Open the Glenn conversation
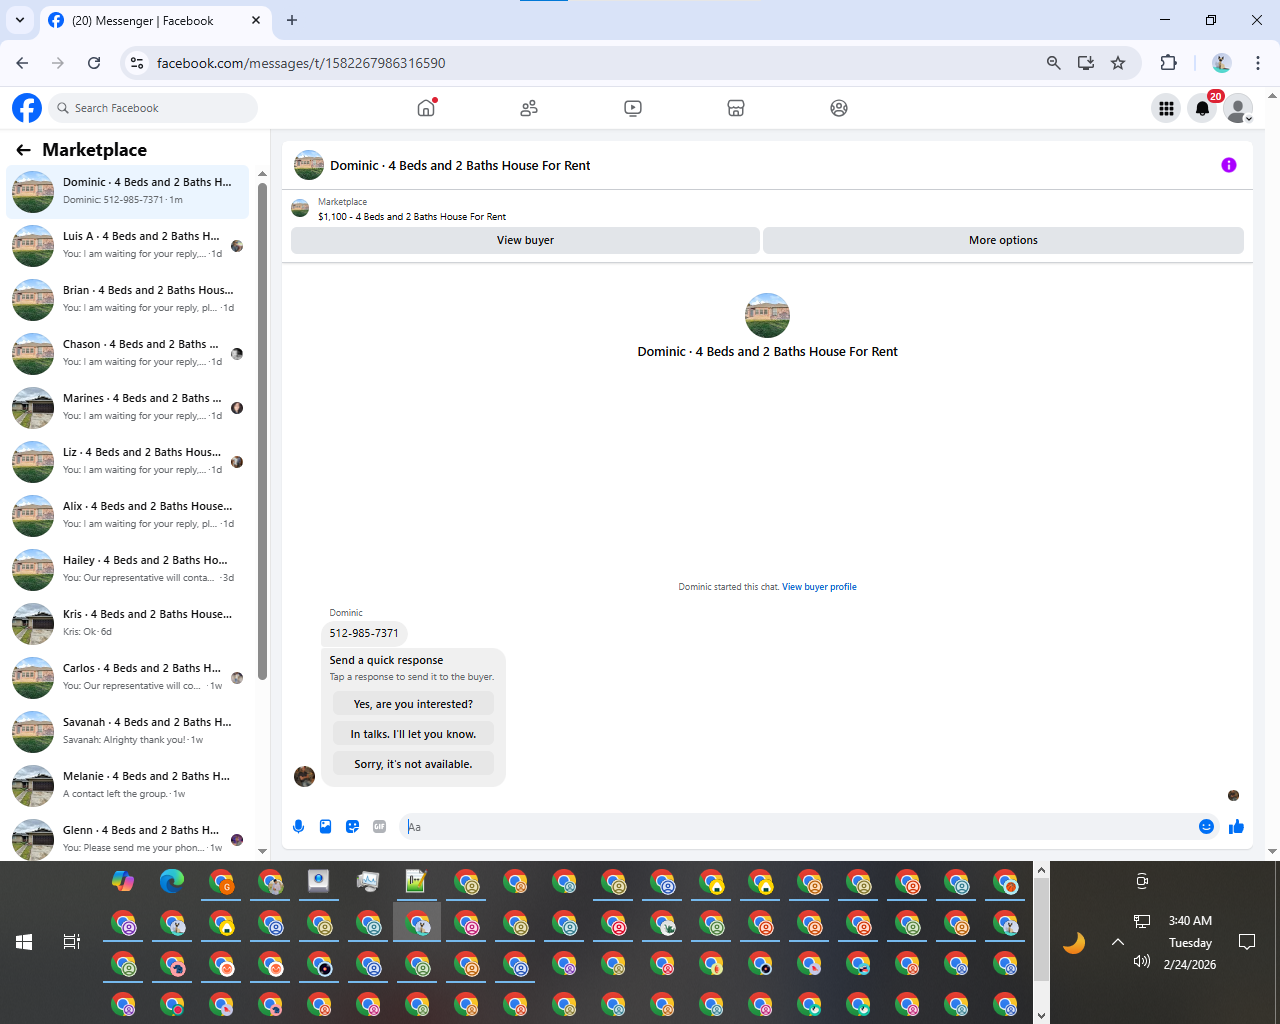The height and width of the screenshot is (1024, 1280). (128, 838)
